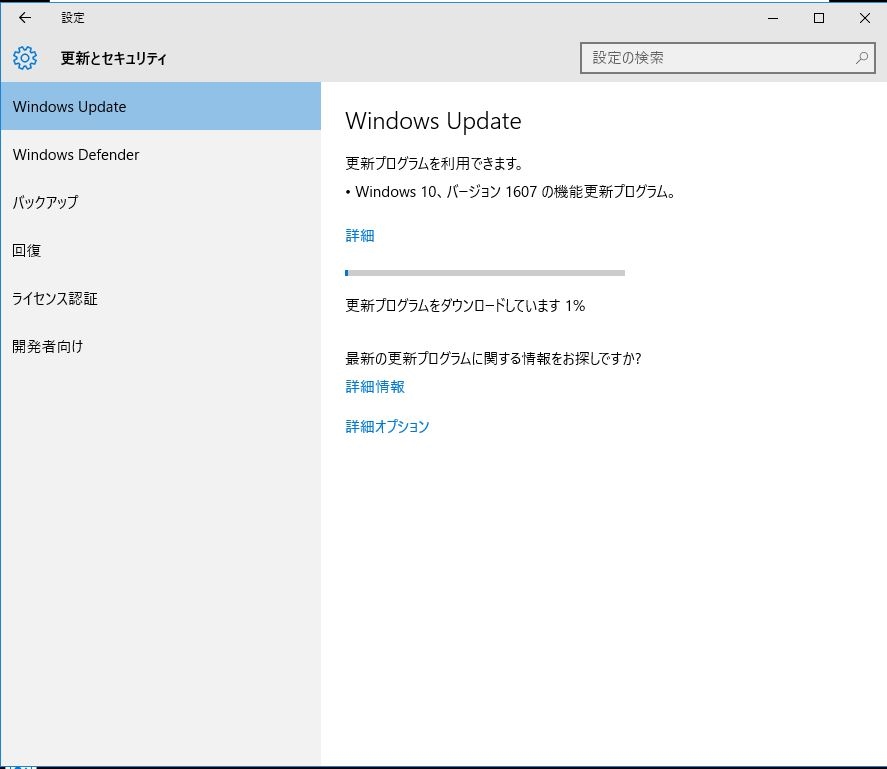The image size is (887, 769).
Task: Open the 開発者向け section
Action: click(161, 346)
